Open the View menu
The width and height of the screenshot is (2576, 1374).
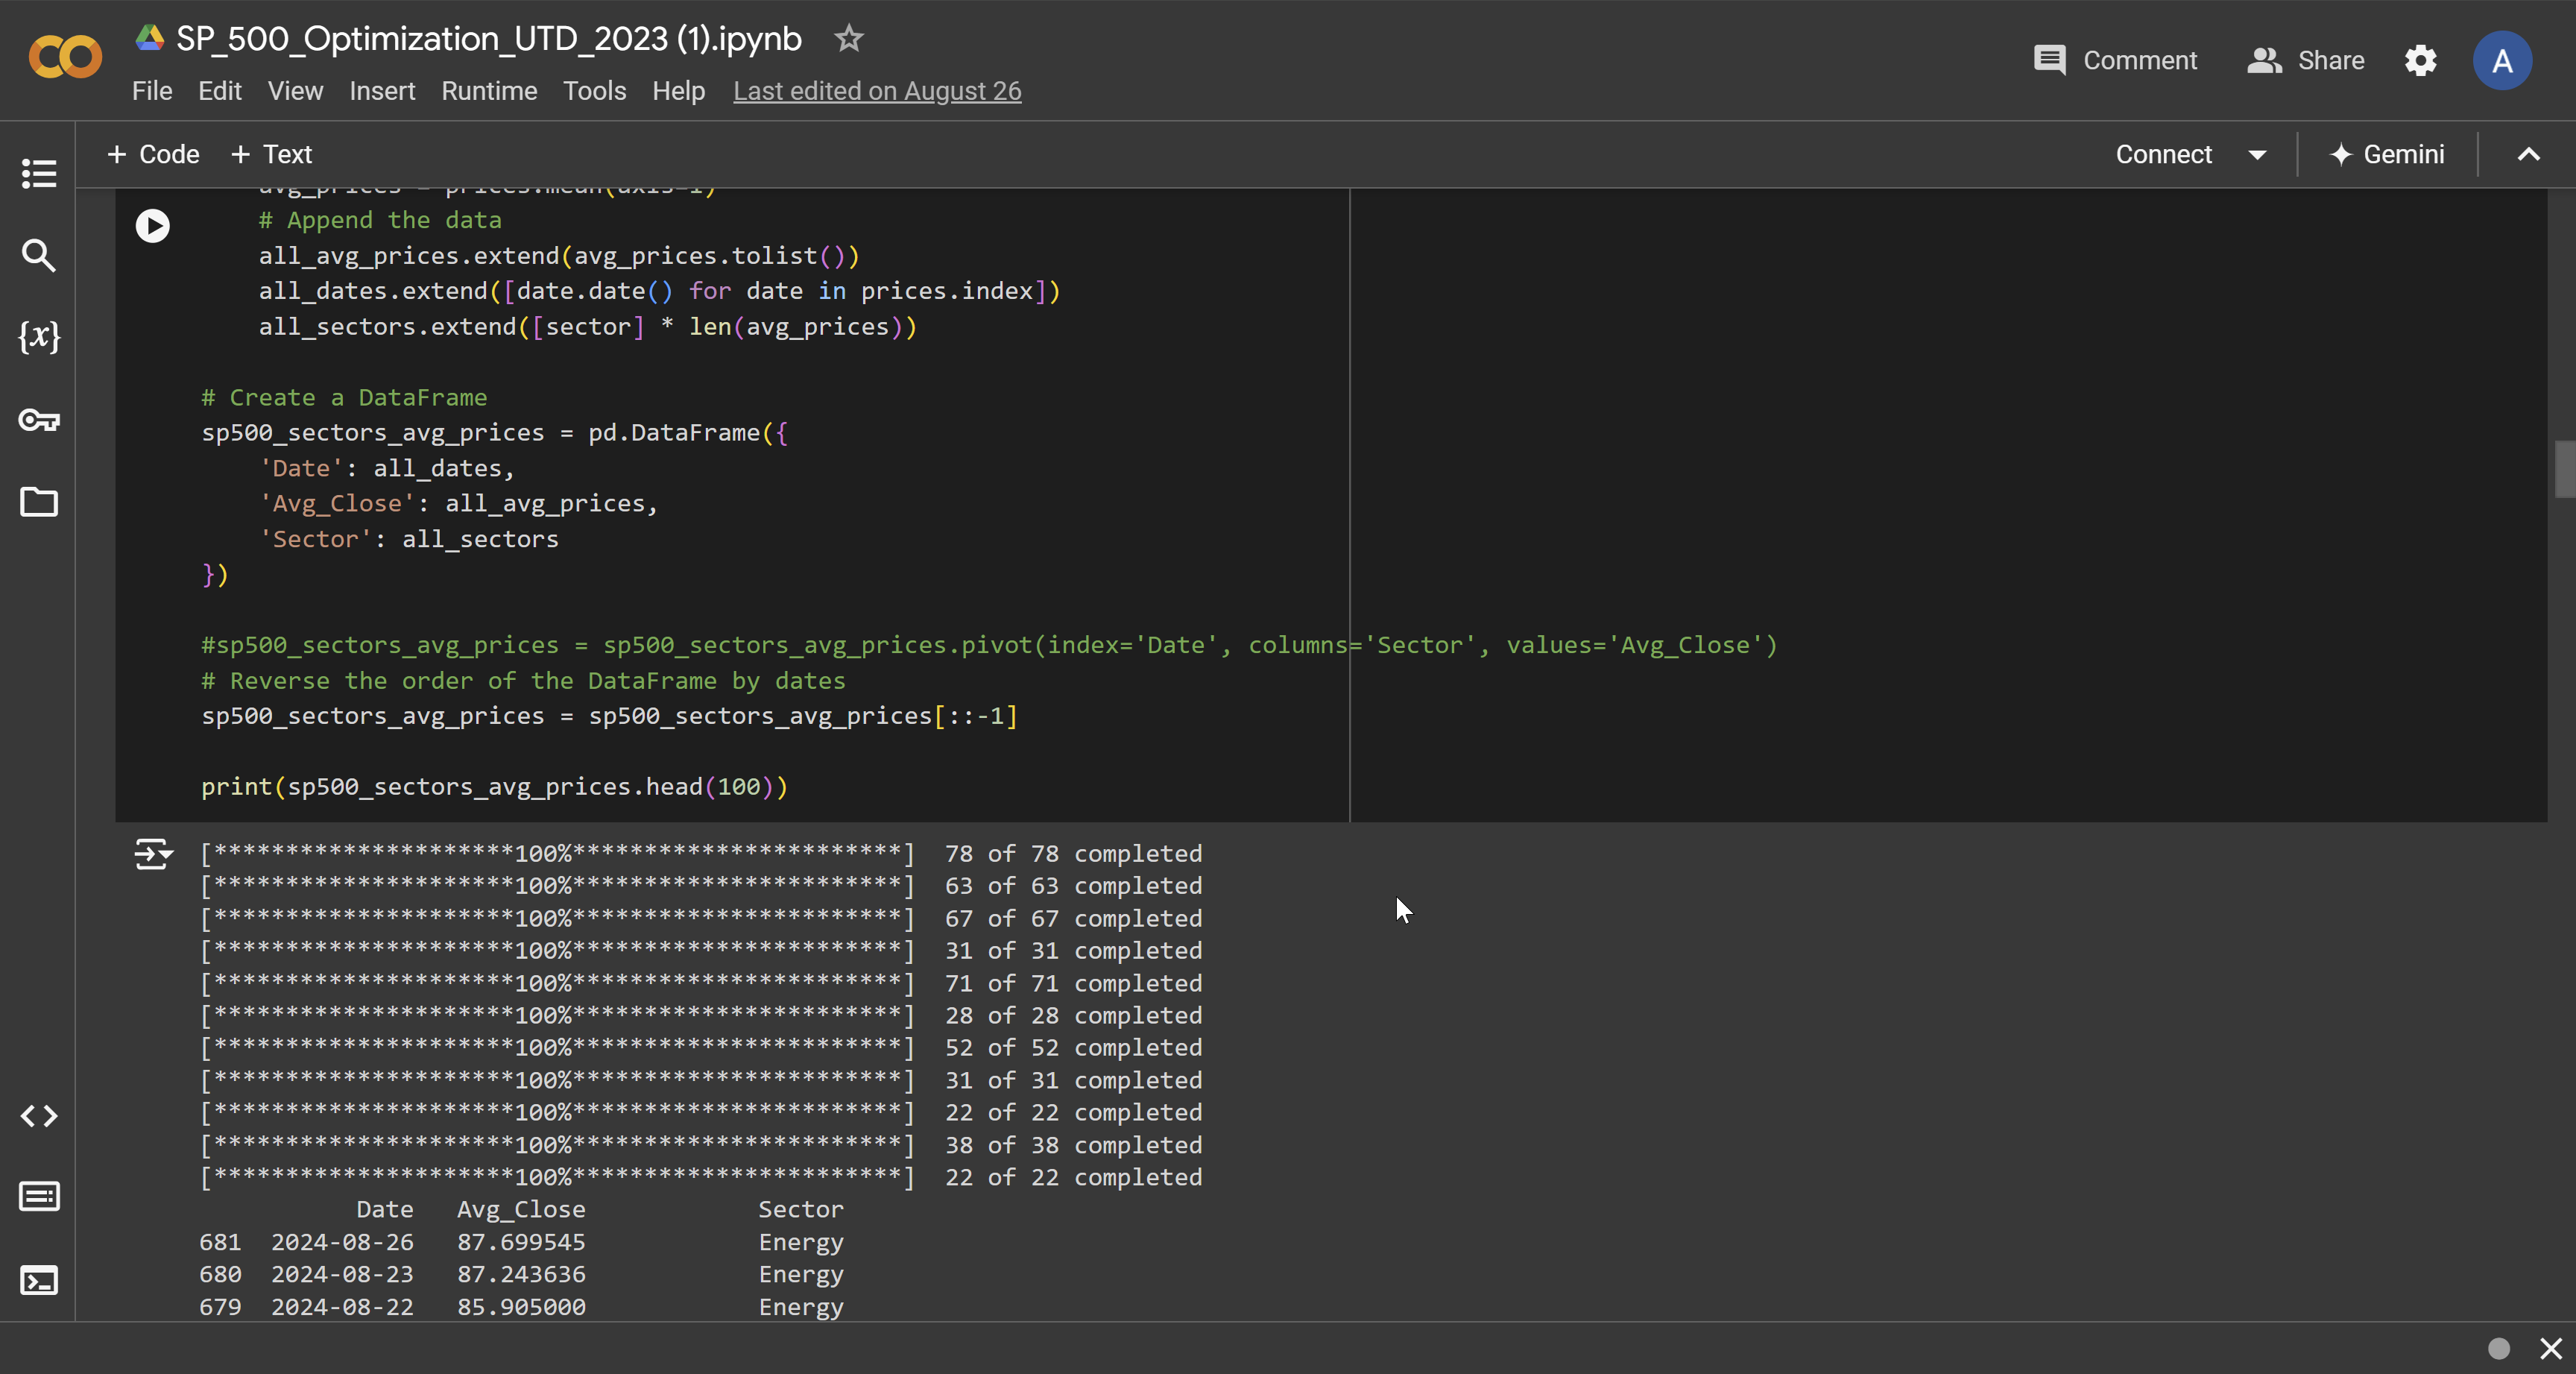pyautogui.click(x=295, y=91)
